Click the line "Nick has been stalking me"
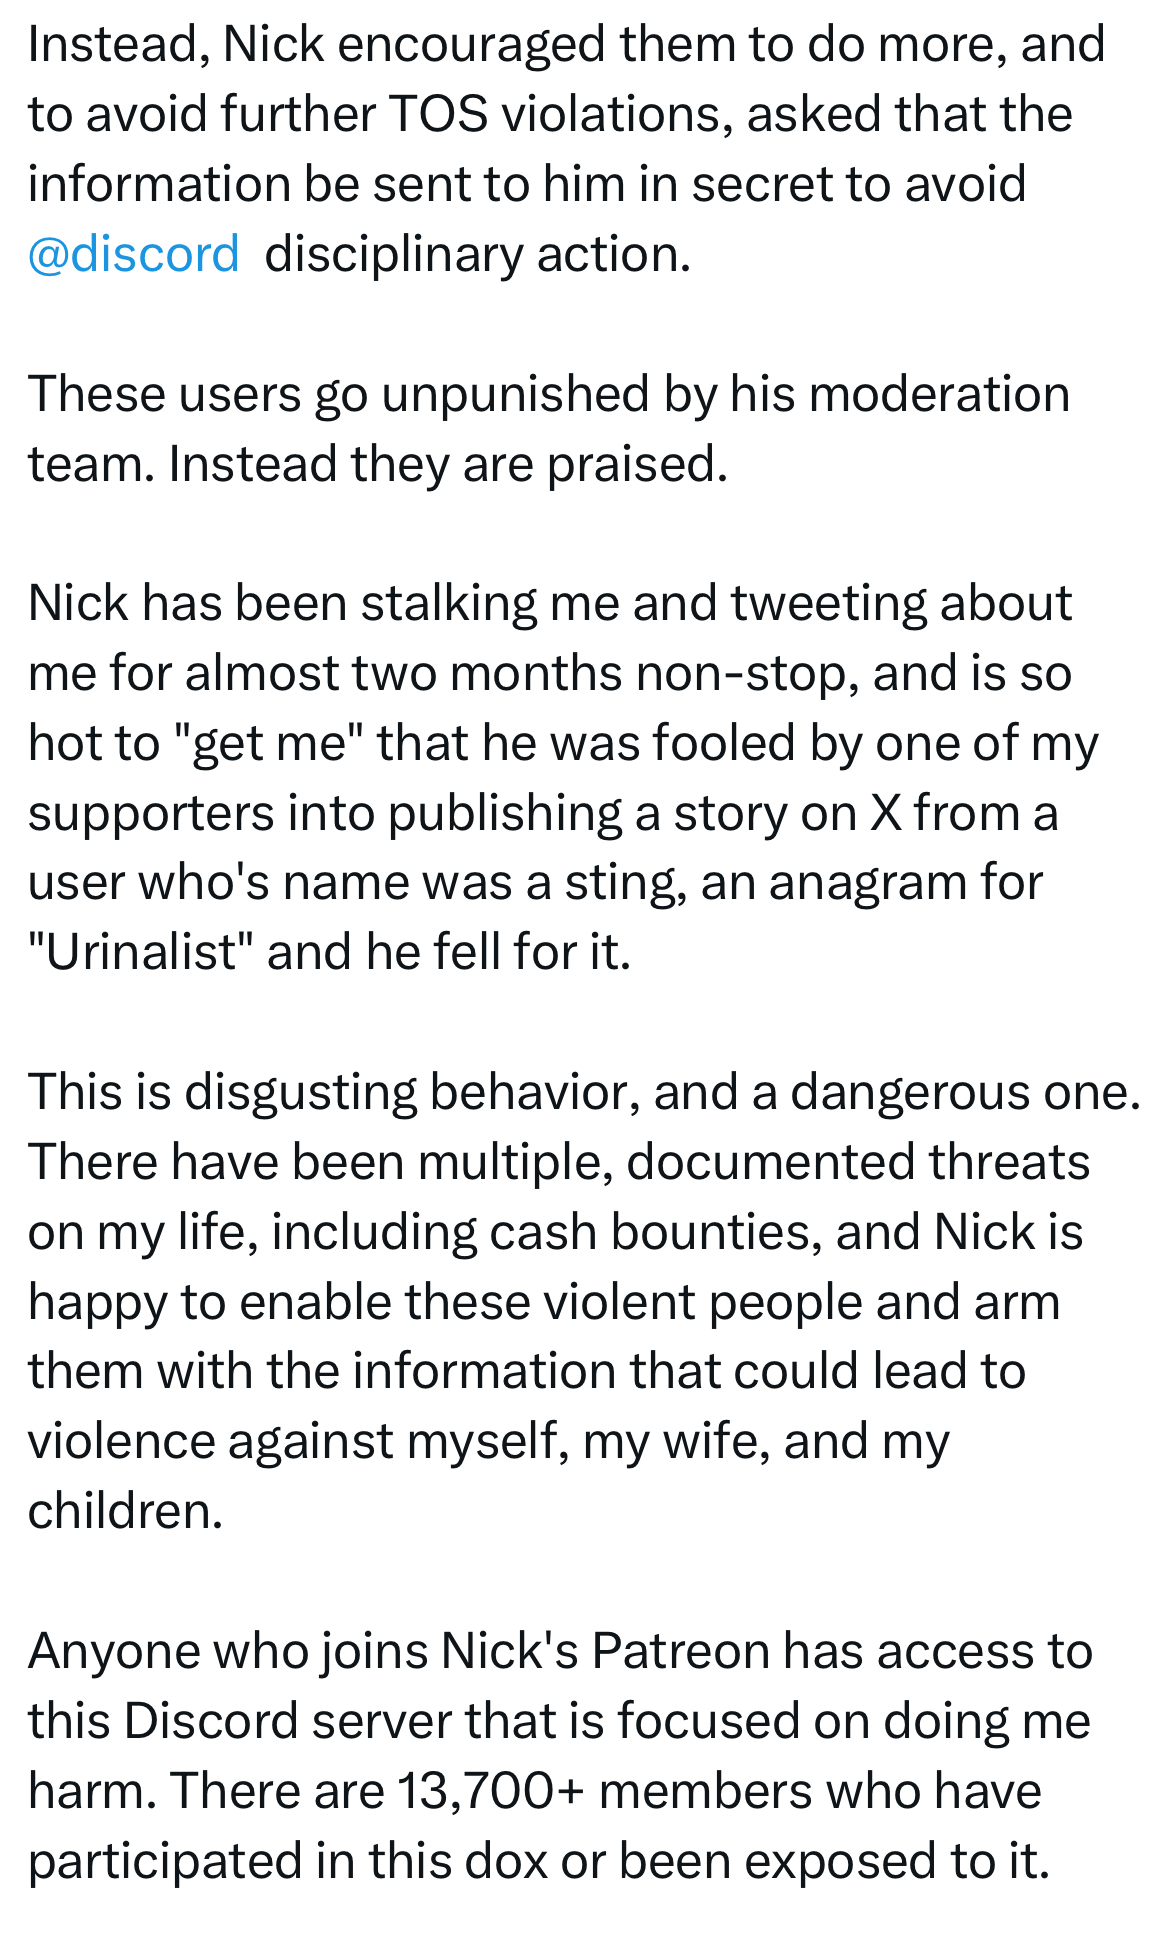This screenshot has height=1934, width=1170. coord(550,603)
